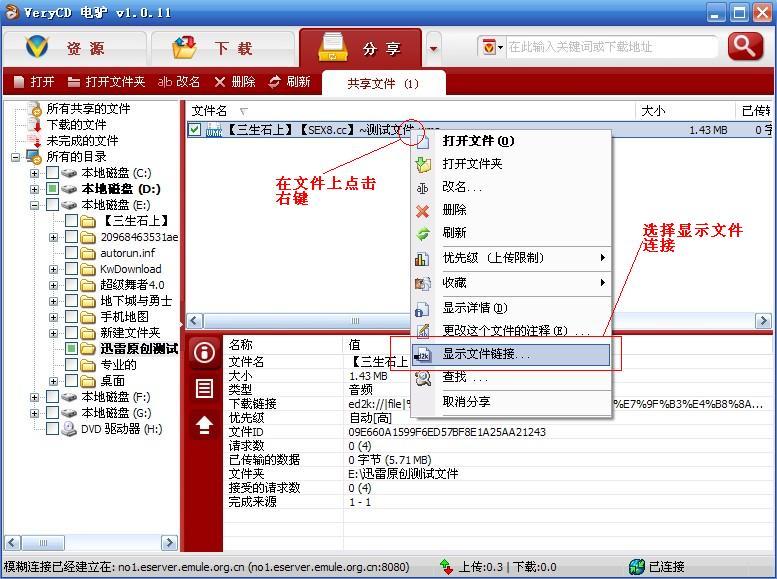Check the 本地磁盘 (C:) share checkbox
Screen dimensions: 777x579
pyautogui.click(x=53, y=173)
